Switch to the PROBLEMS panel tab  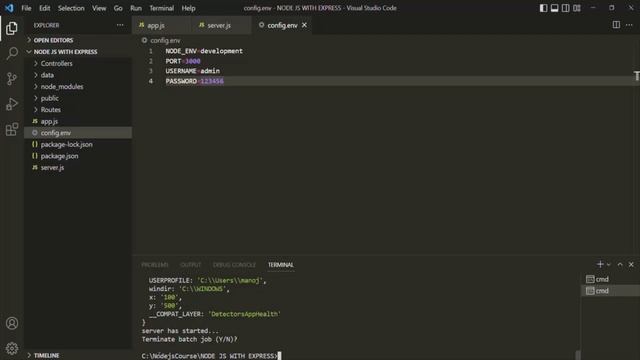coord(155,265)
